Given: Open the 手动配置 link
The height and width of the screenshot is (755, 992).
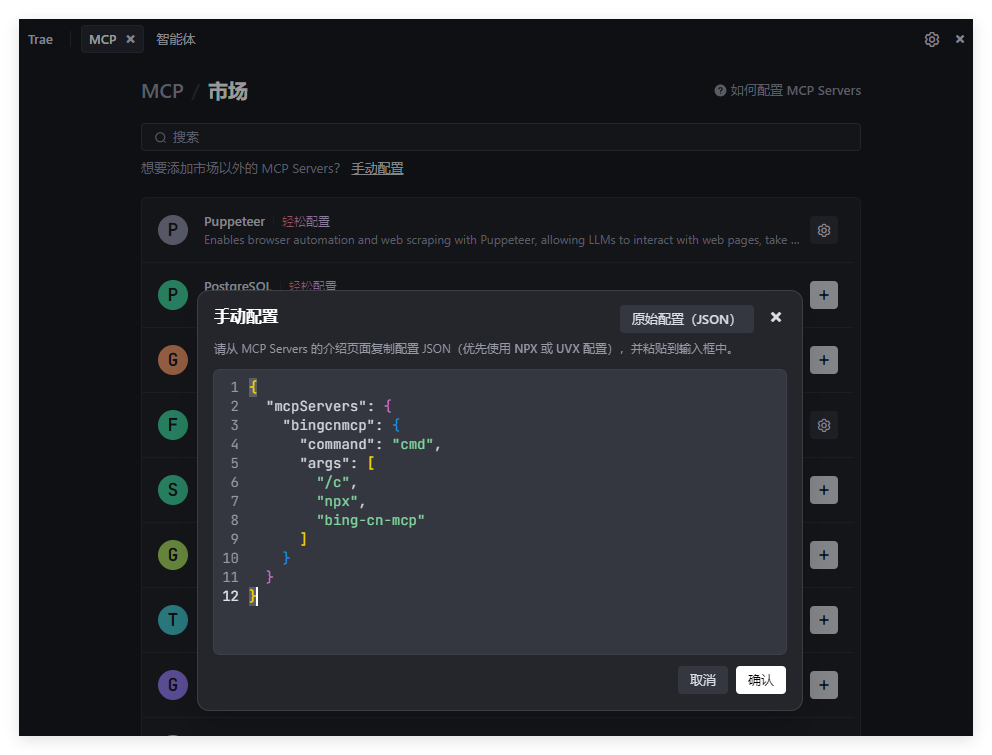Looking at the screenshot, I should click(377, 168).
